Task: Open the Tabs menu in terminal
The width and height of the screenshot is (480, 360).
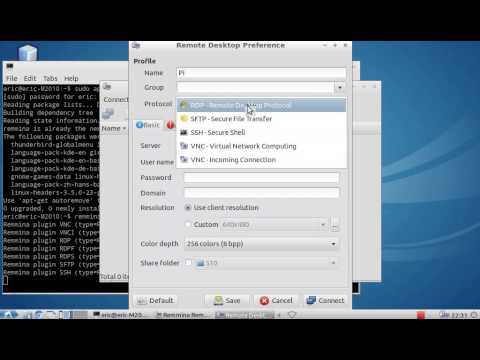Action: [x=50, y=78]
